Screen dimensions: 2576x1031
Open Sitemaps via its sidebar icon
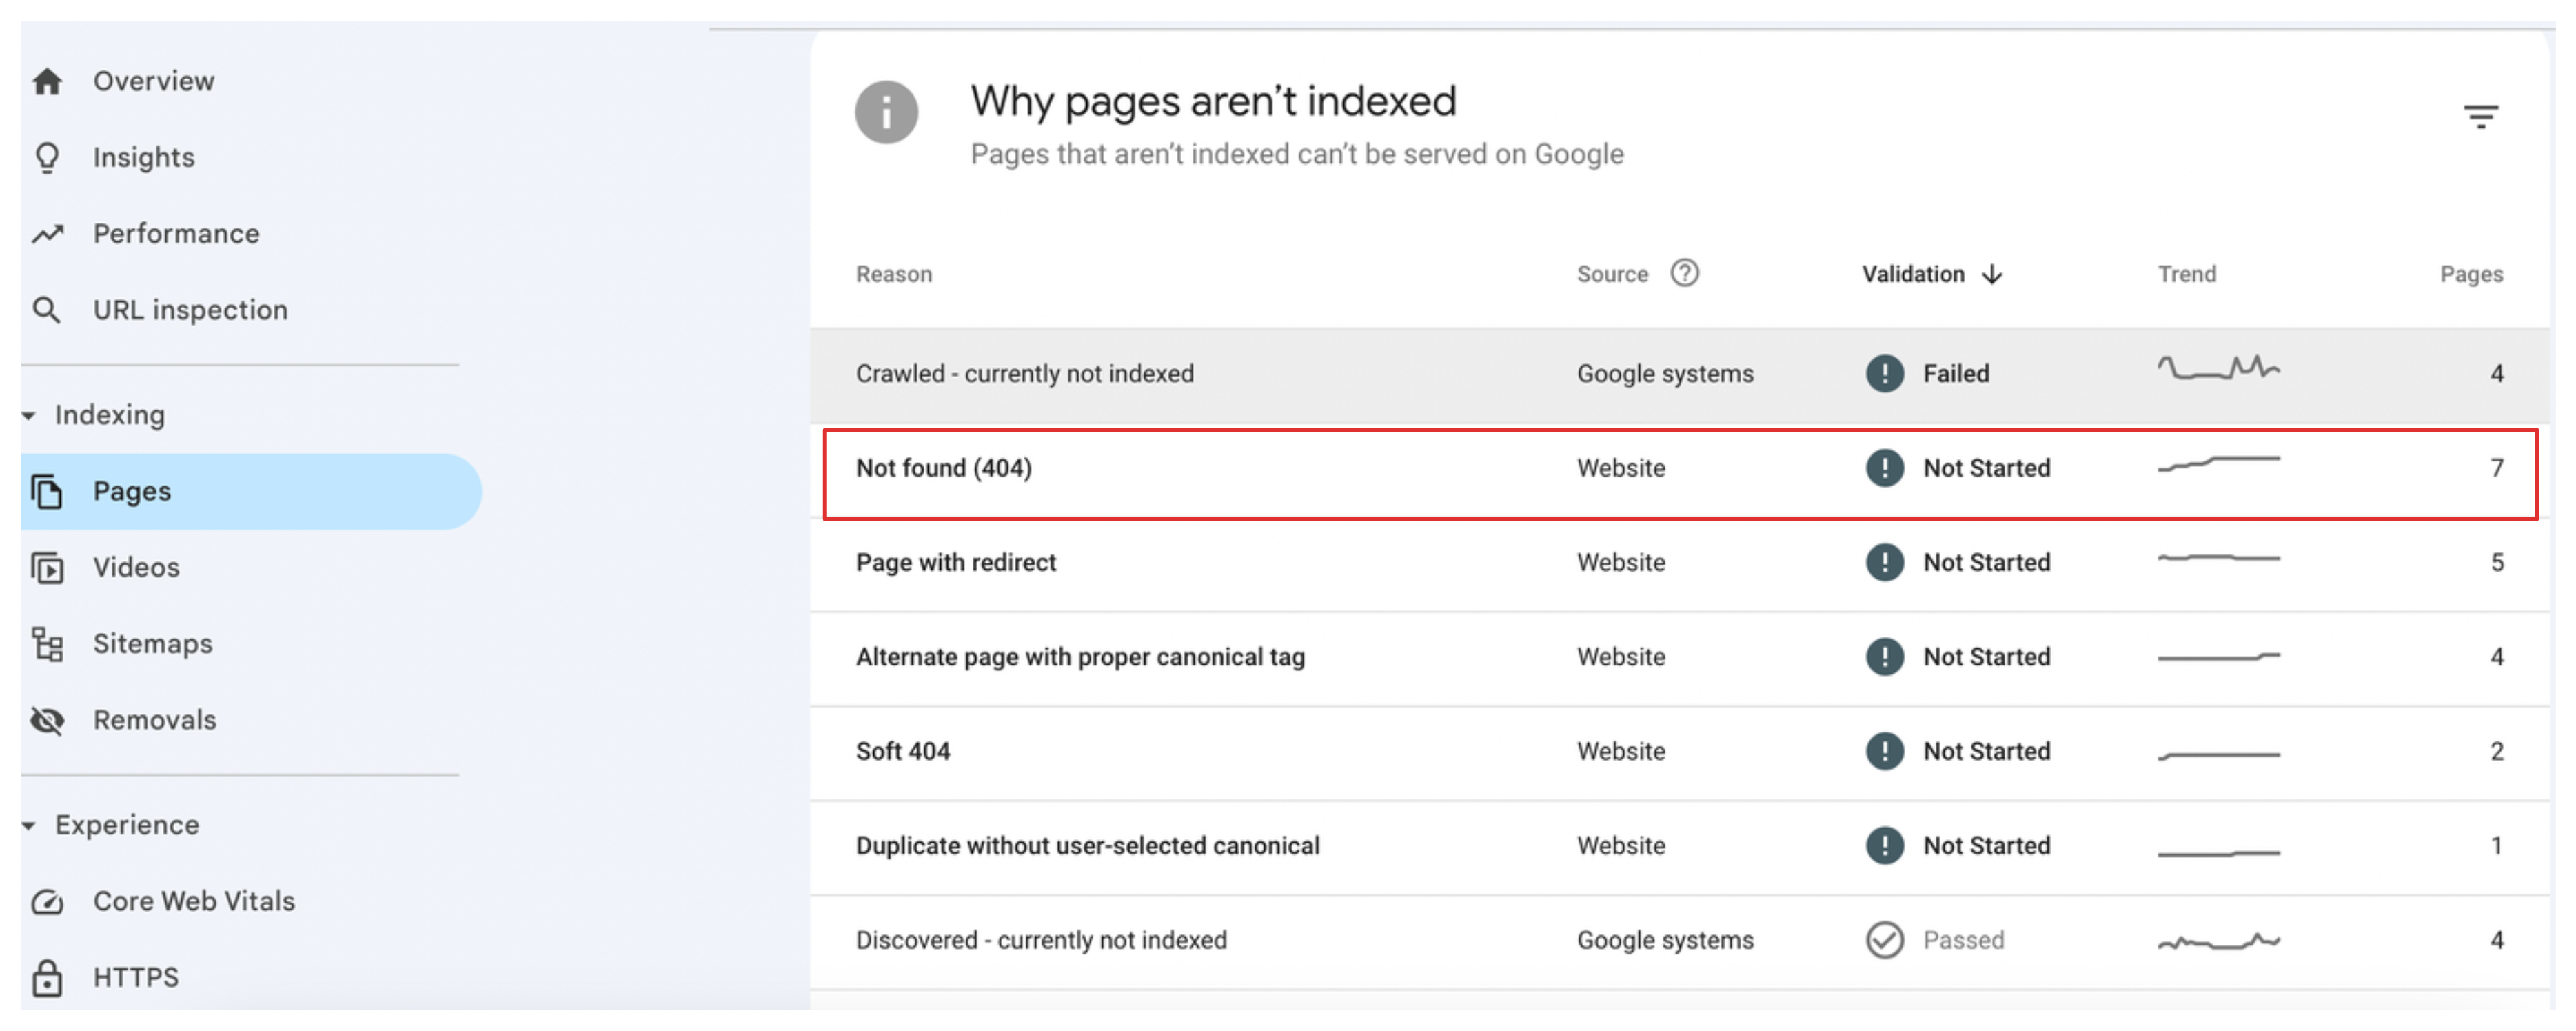(x=48, y=643)
